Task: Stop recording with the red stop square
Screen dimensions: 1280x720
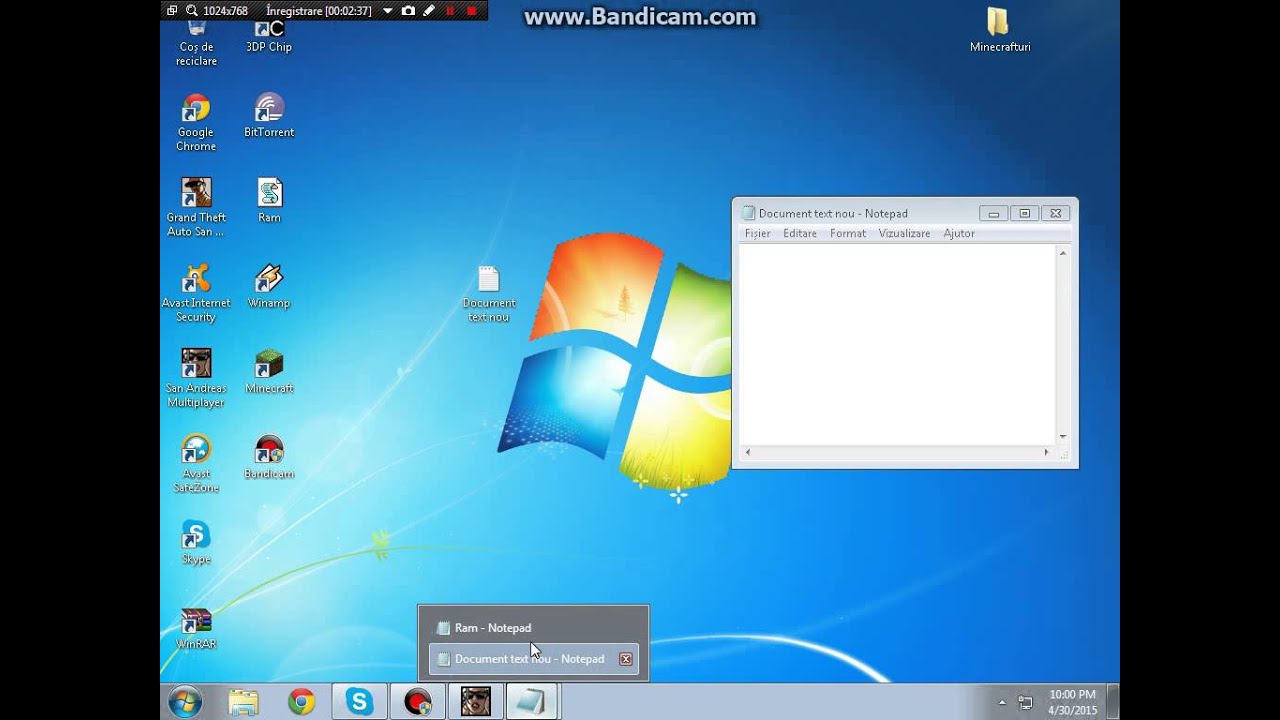Action: tap(472, 11)
